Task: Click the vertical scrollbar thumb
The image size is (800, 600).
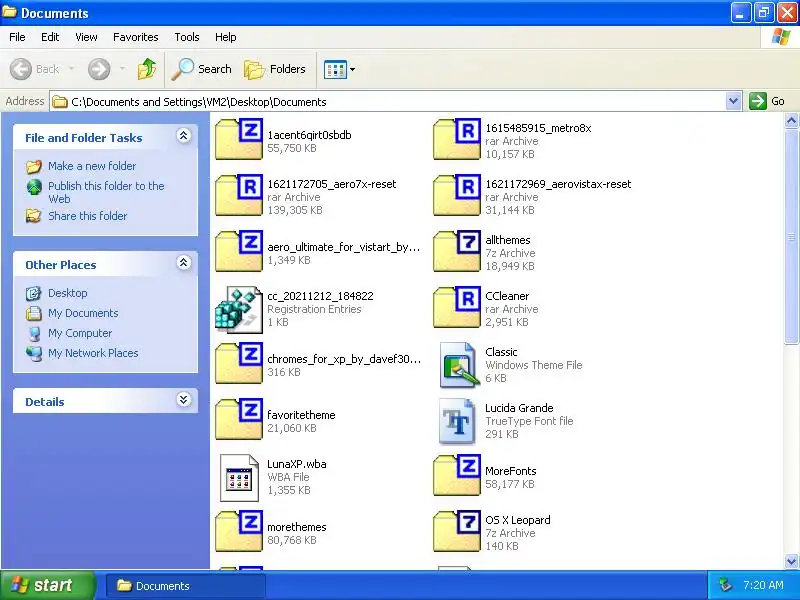Action: pyautogui.click(x=791, y=236)
